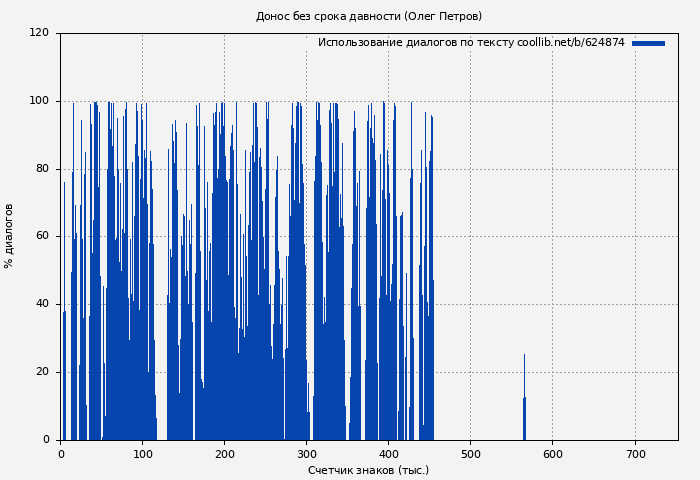Click the "Счетчик знаков (тыс.)" axis label
This screenshot has width=700, height=480.
tap(368, 470)
